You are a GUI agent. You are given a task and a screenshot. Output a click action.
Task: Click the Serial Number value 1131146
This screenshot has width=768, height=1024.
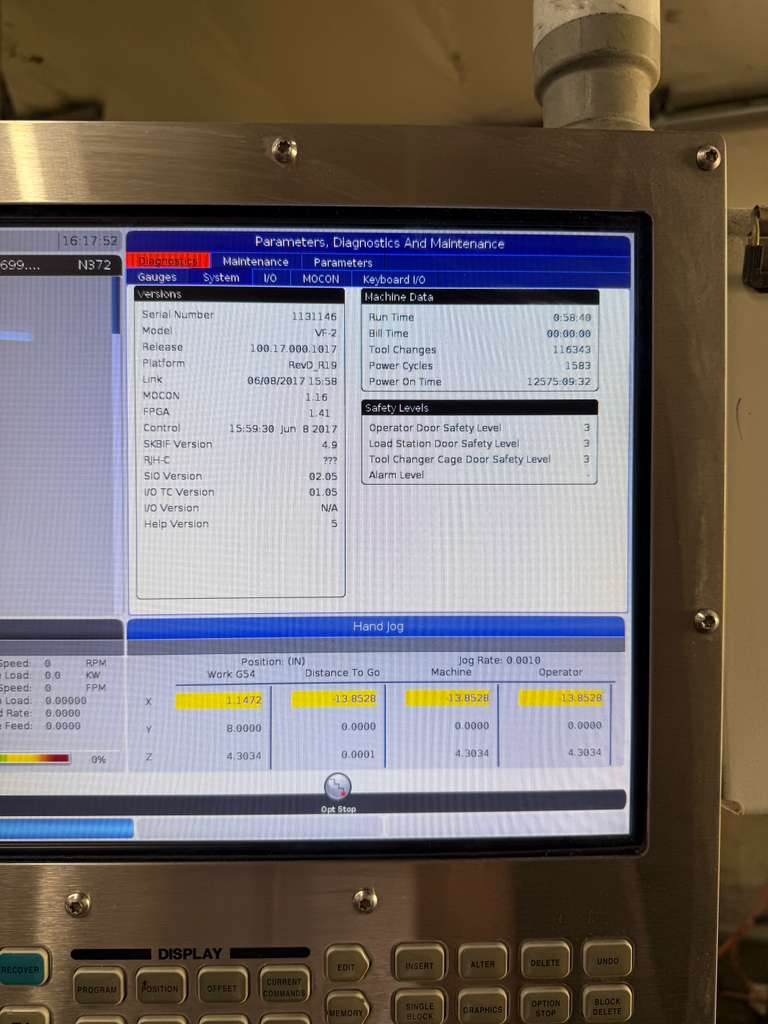click(314, 316)
